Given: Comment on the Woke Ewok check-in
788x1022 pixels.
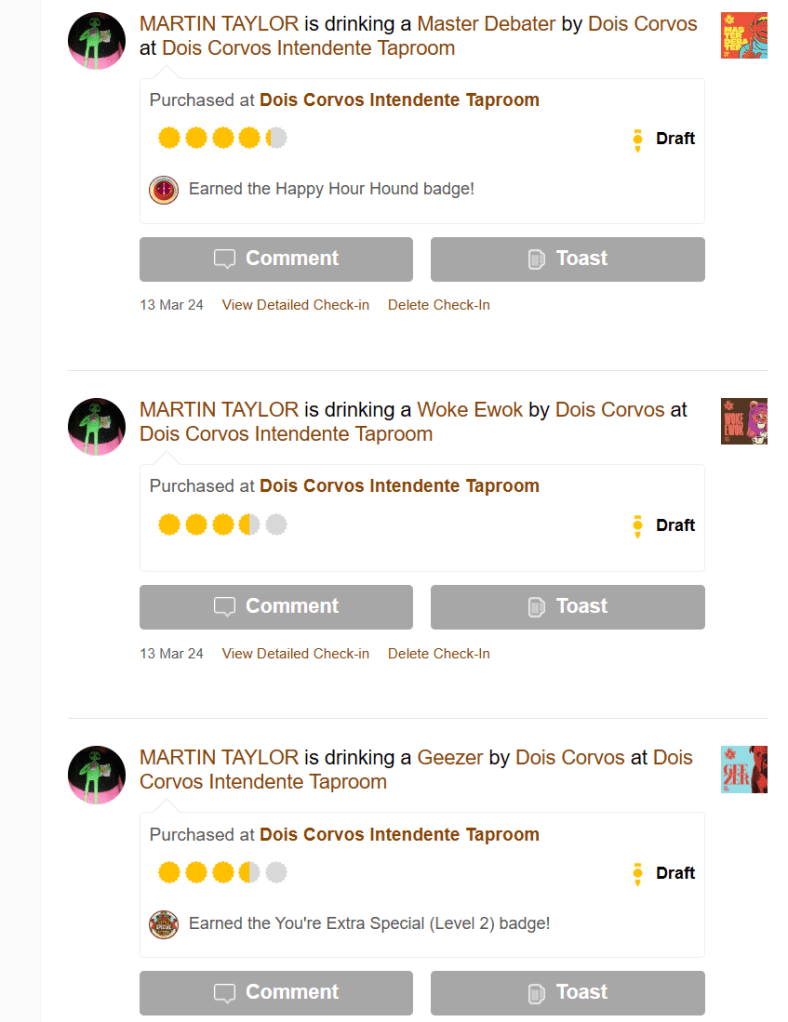Looking at the screenshot, I should pos(276,607).
